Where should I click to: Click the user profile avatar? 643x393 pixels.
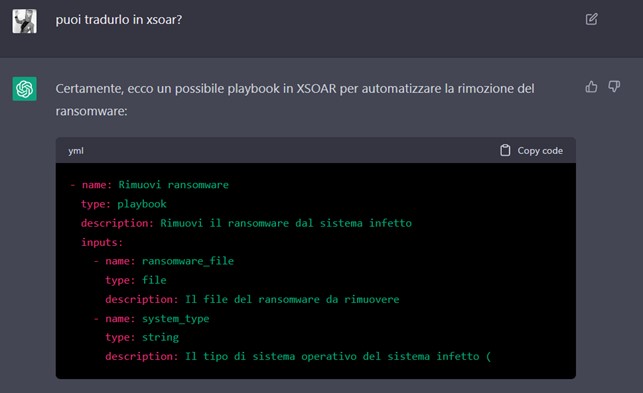coord(24,21)
